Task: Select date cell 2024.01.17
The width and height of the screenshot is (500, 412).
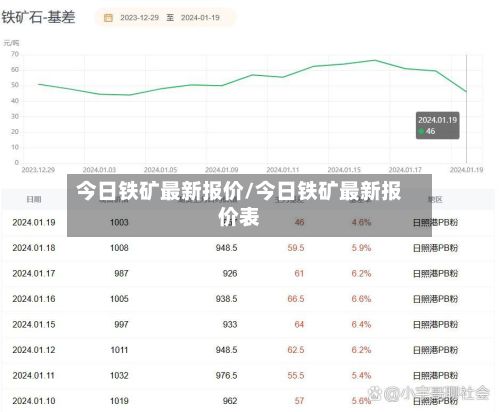Action: (x=34, y=274)
